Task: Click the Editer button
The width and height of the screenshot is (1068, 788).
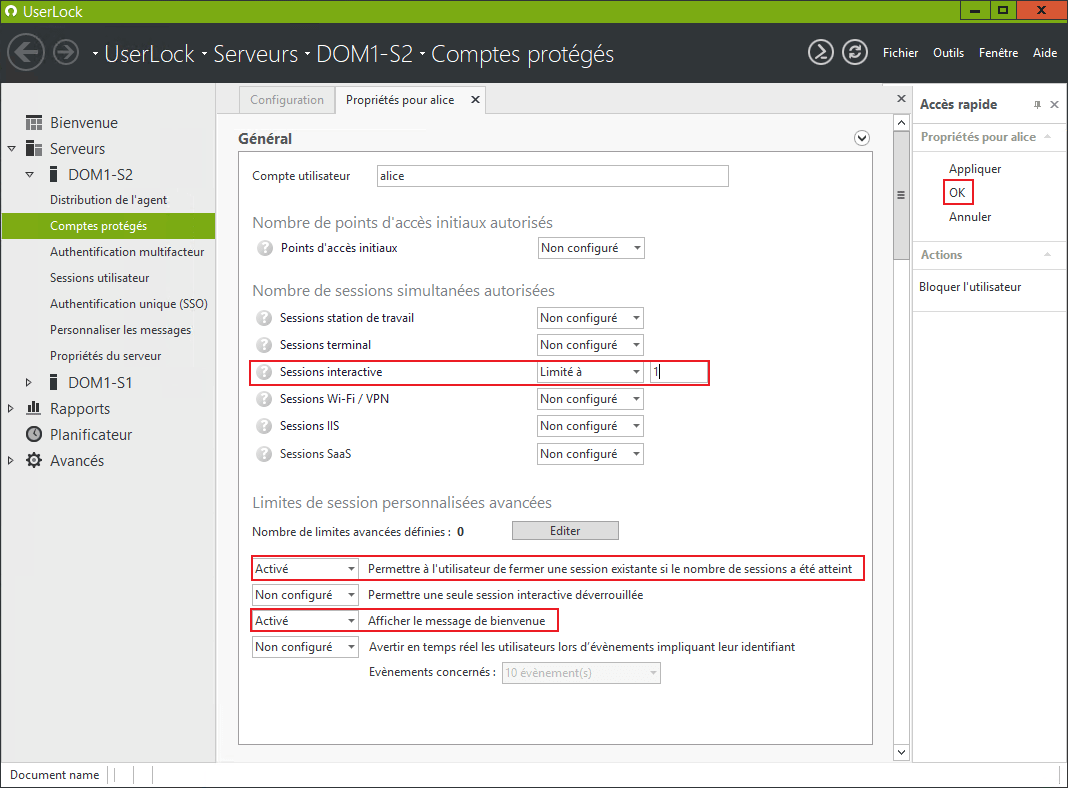Action: click(x=565, y=531)
